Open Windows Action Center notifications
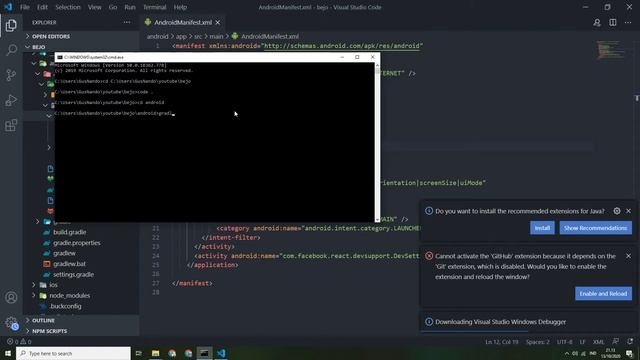The width and height of the screenshot is (640, 360). pyautogui.click(x=629, y=353)
